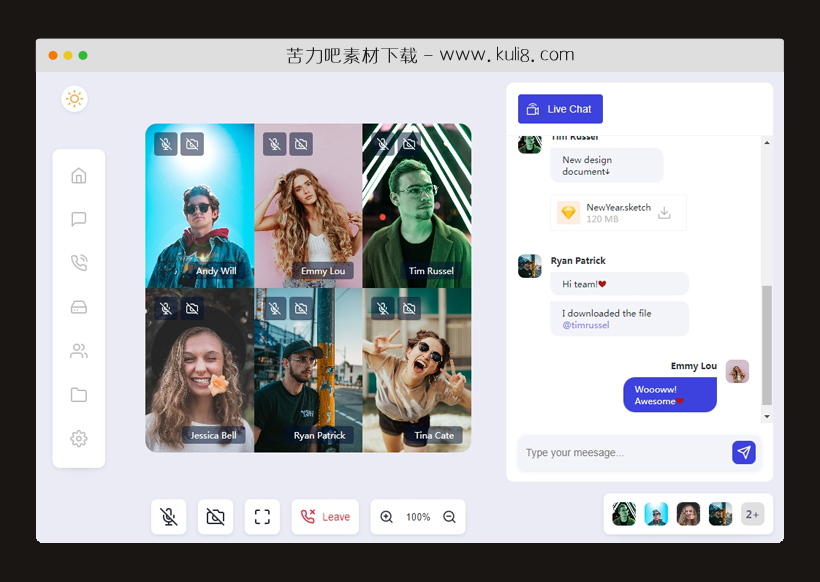Zoom in on the video grid
Screen dimensions: 820x582
(x=387, y=517)
